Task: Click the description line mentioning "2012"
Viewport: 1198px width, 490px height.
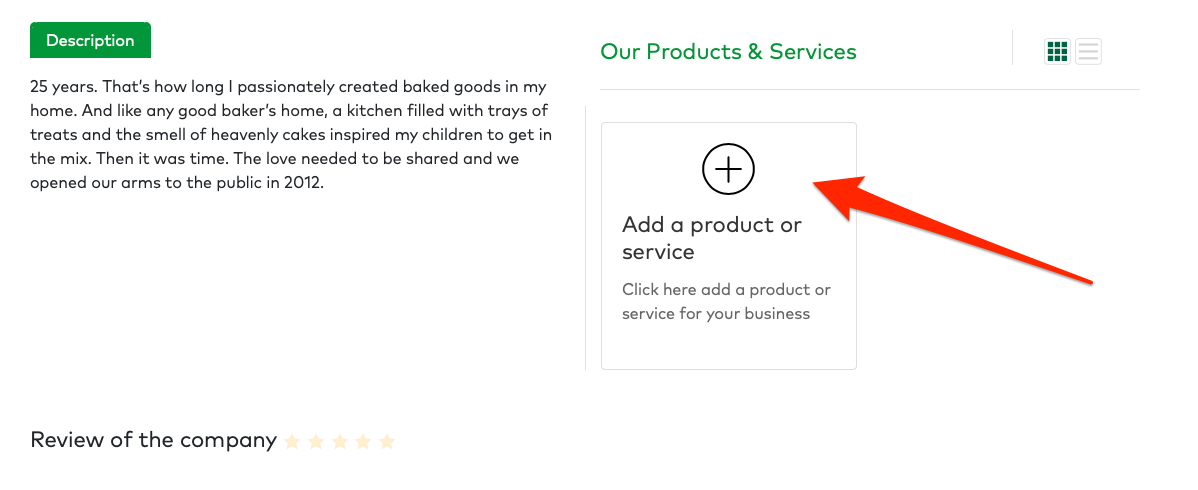Action: tap(177, 183)
